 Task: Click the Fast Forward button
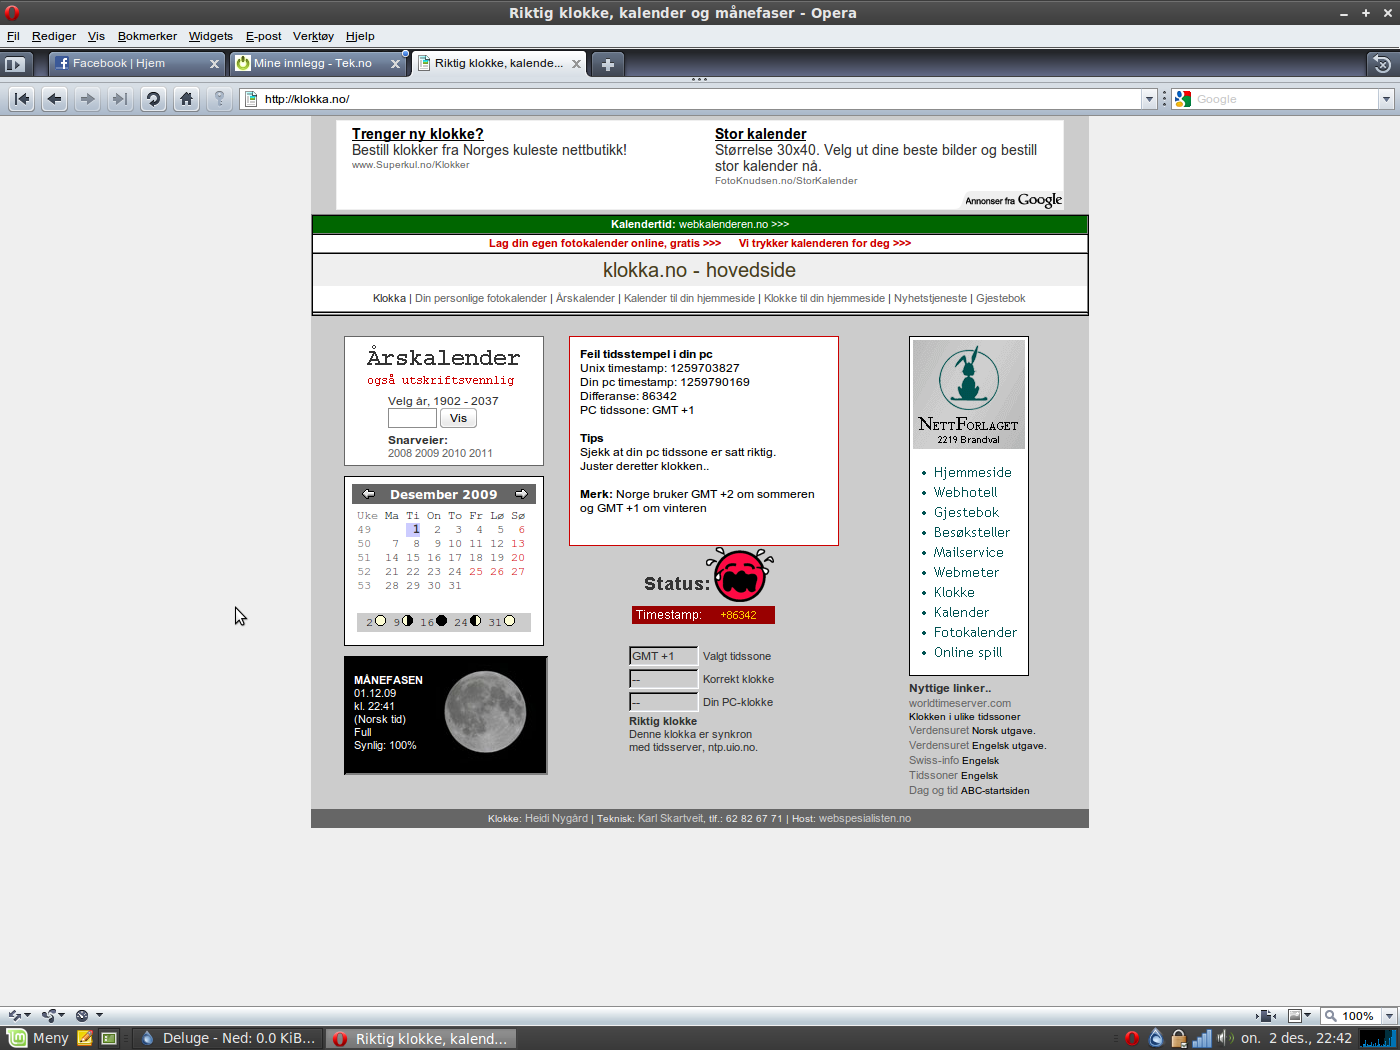120,99
